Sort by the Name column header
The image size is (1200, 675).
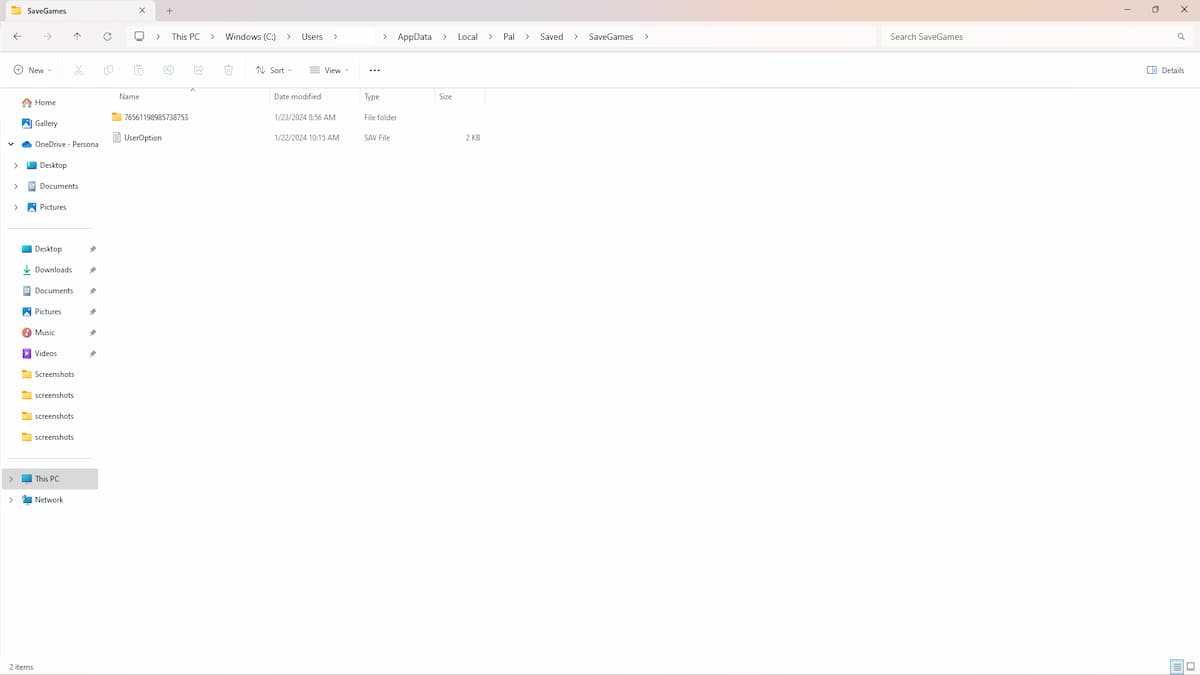129,96
